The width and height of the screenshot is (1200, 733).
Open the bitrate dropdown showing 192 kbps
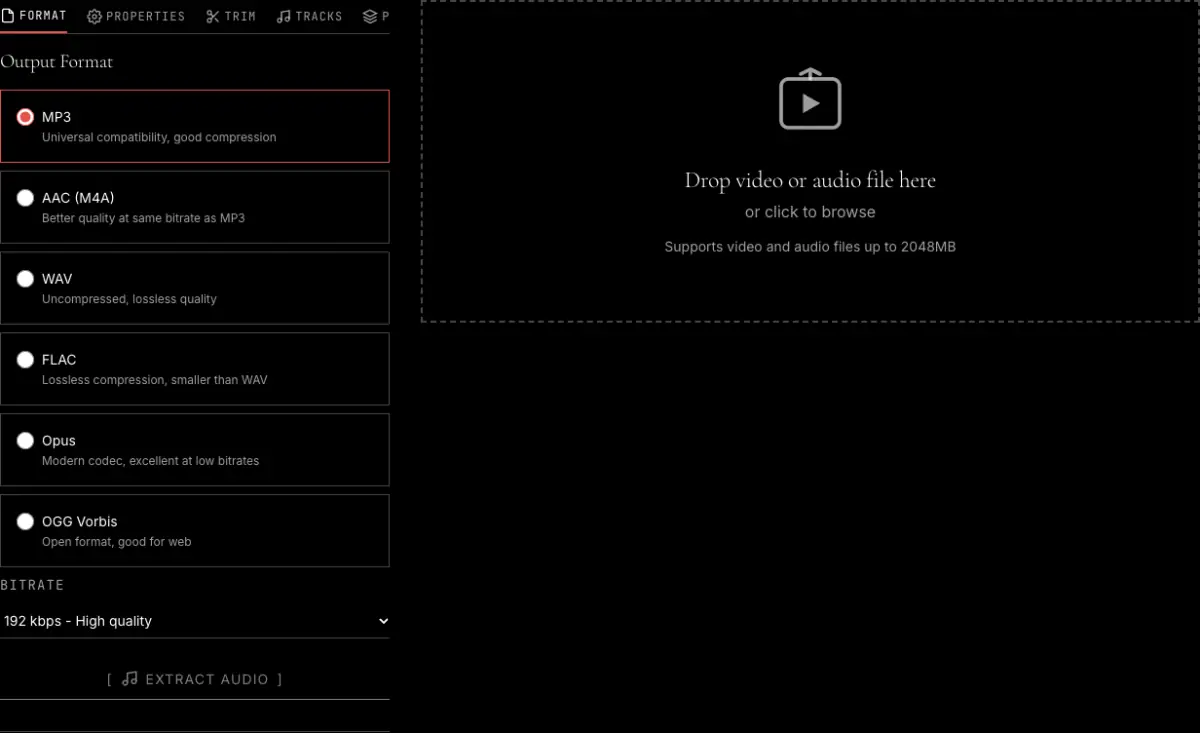click(x=195, y=621)
